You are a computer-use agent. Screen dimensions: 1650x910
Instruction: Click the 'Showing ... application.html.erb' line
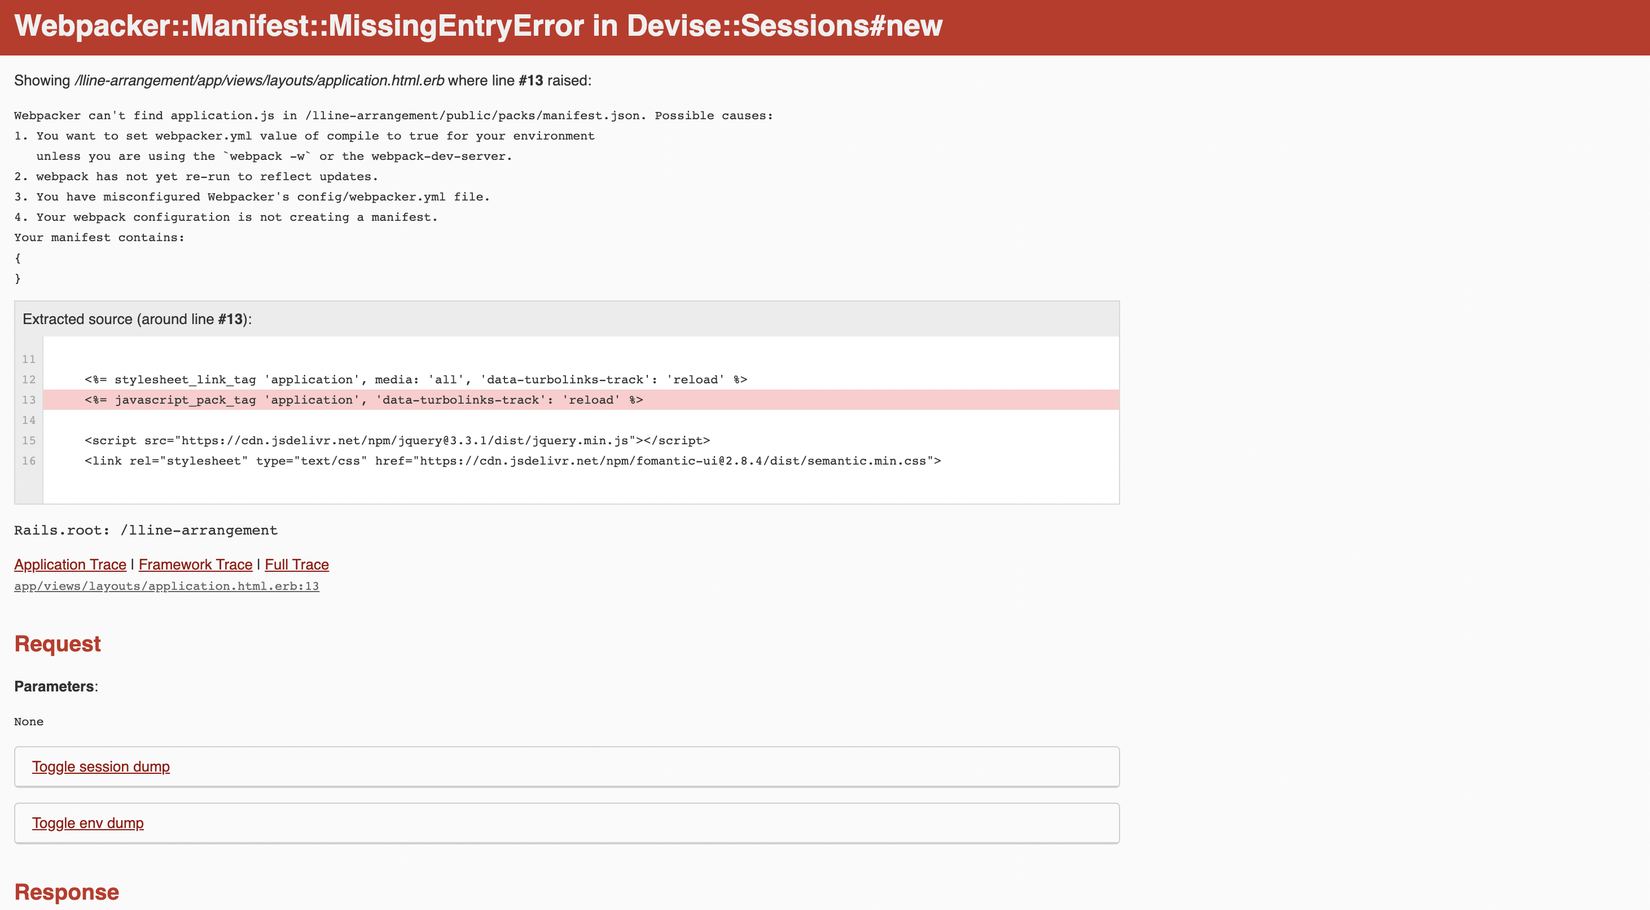coord(303,81)
